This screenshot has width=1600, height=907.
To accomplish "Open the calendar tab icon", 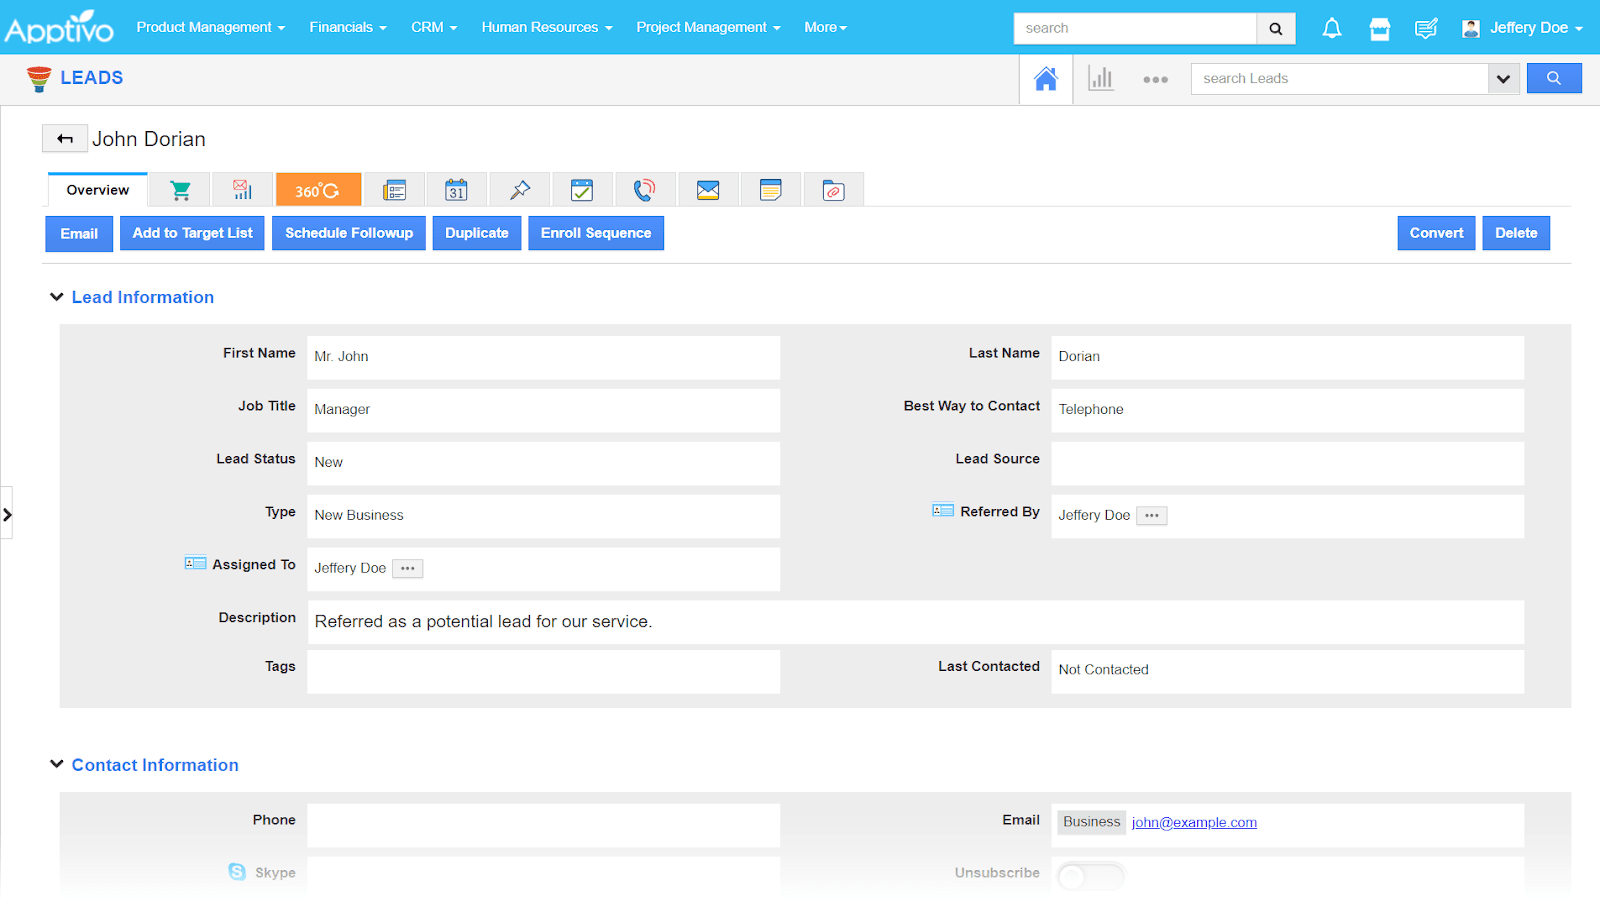I will point(456,189).
